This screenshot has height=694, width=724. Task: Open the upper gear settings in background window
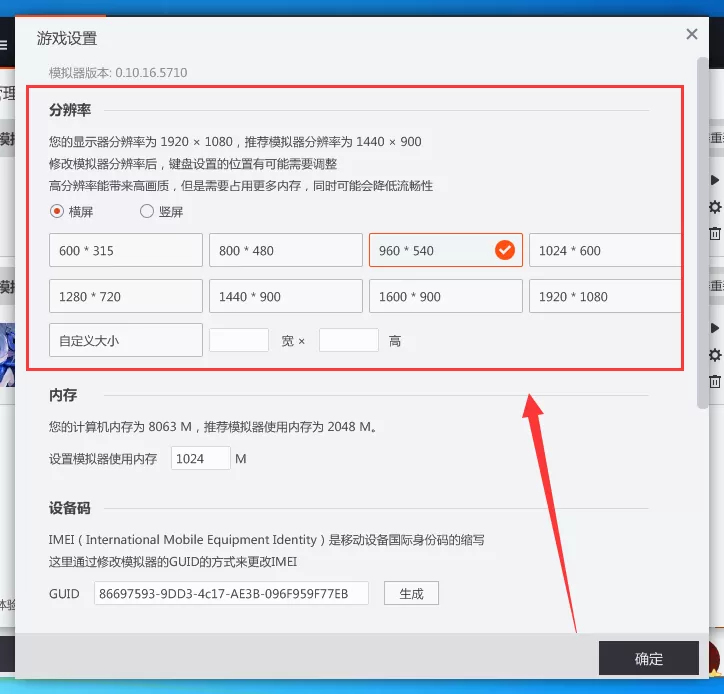(715, 207)
